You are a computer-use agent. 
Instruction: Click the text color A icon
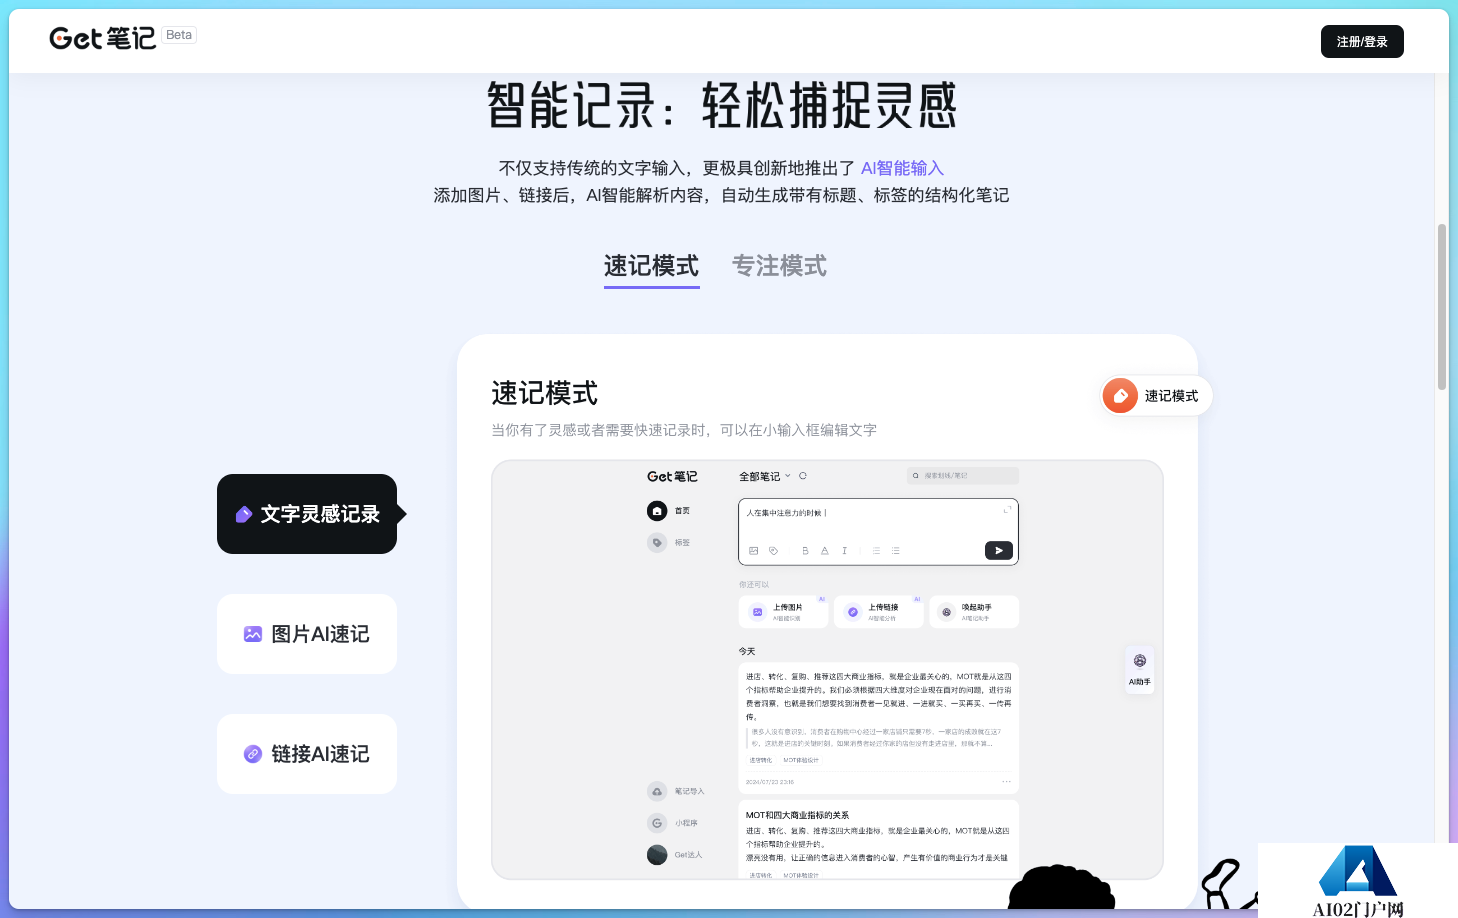(825, 551)
